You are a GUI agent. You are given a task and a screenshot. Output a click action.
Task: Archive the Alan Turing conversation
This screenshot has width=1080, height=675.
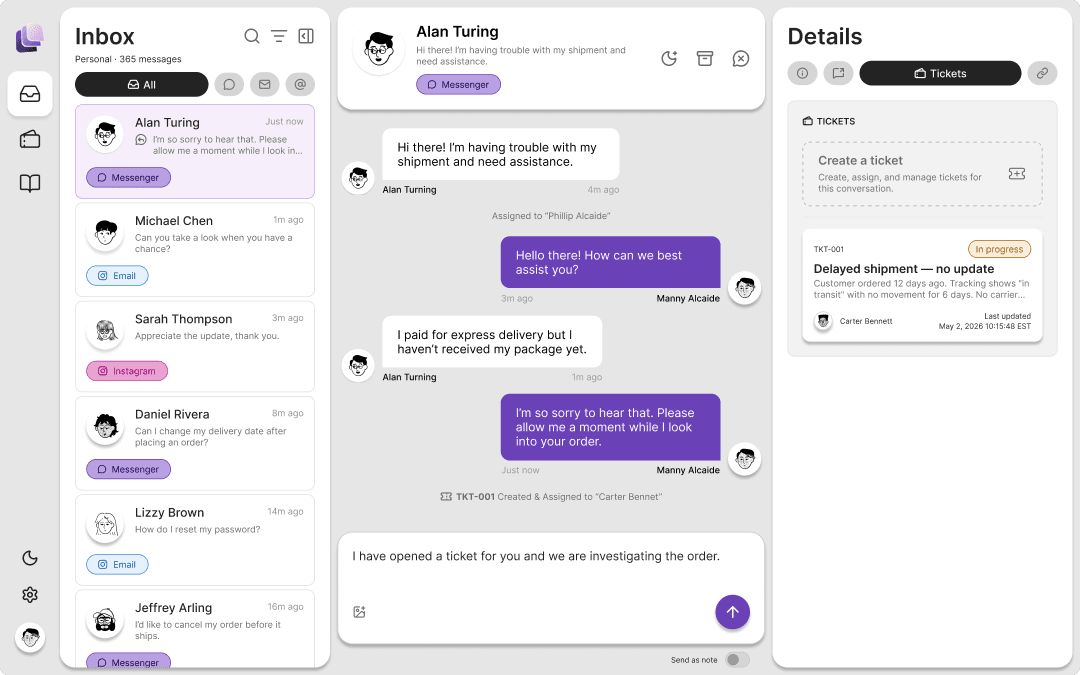point(705,59)
